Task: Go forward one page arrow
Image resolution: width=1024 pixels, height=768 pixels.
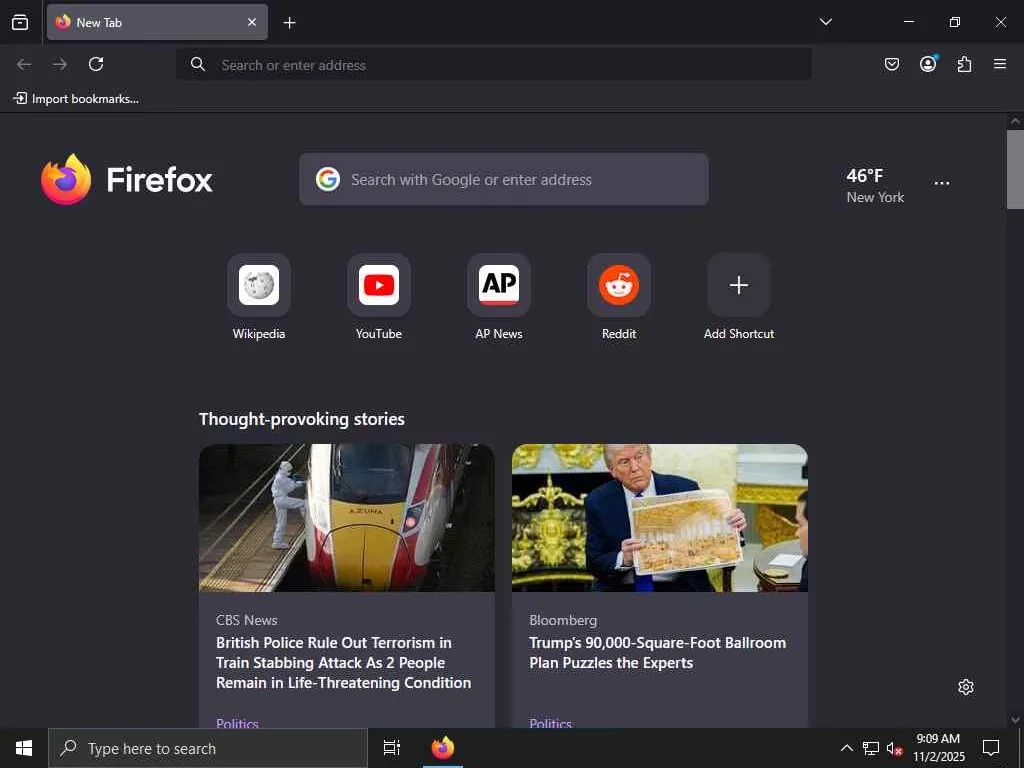Action: click(60, 64)
